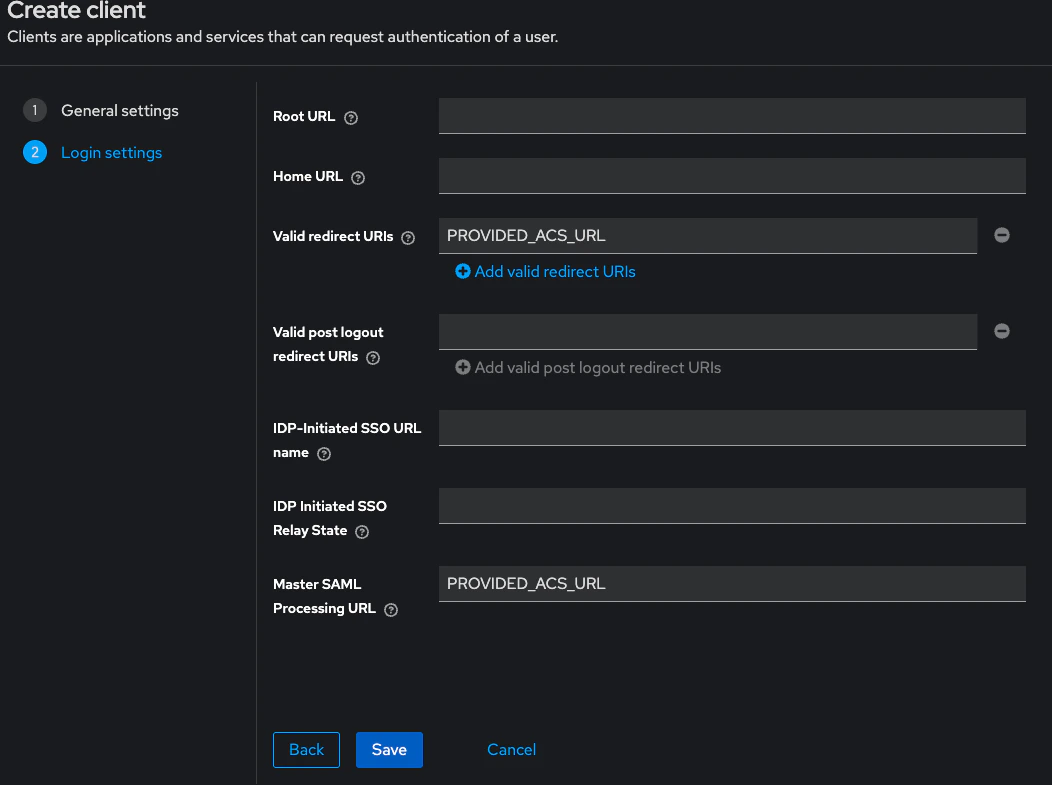View help for Master SAML Processing URL

[x=390, y=610]
